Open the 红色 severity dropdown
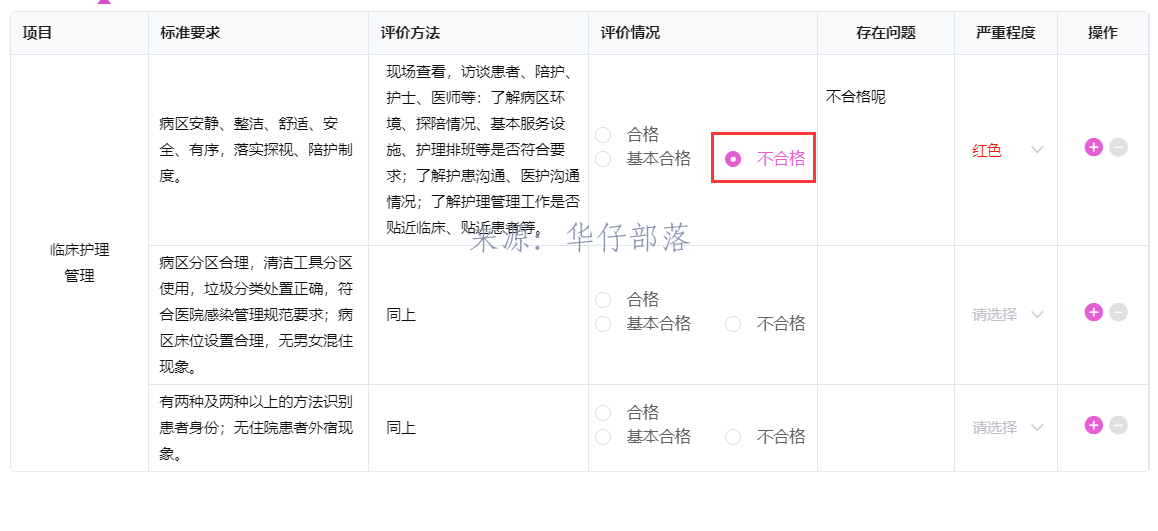The height and width of the screenshot is (531, 1158). [1008, 150]
